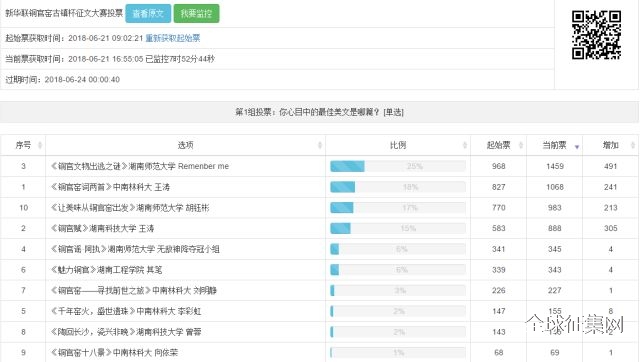This screenshot has height=362, width=640.
Task: Click the green 我要监控 button
Action: tap(196, 13)
